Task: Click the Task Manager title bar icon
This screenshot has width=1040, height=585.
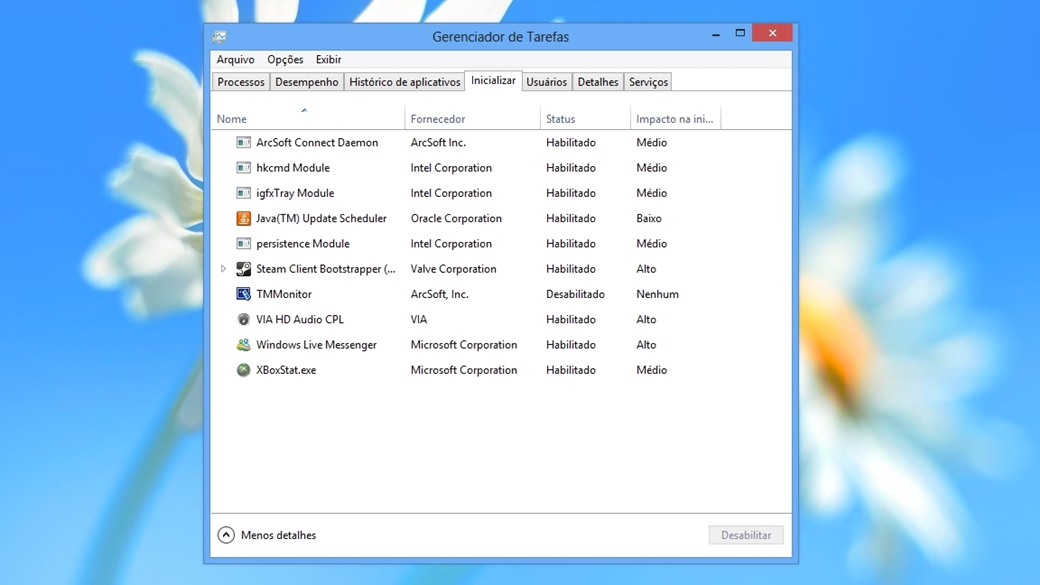Action: pos(220,36)
